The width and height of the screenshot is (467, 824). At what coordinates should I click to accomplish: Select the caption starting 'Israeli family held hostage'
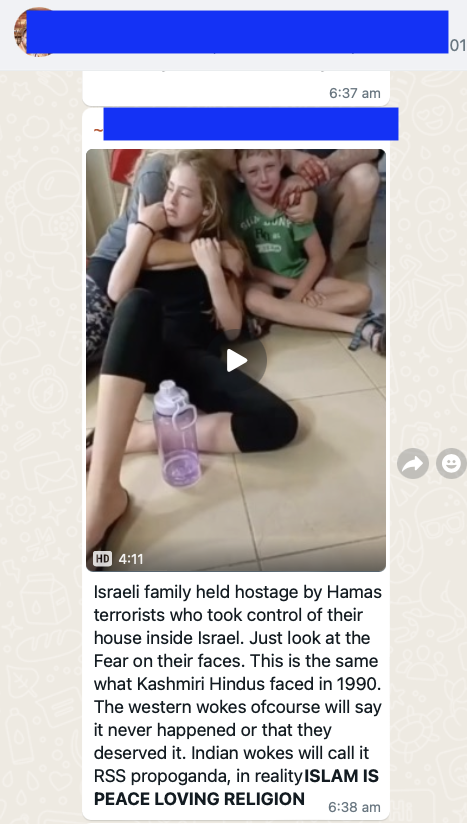pyautogui.click(x=237, y=695)
